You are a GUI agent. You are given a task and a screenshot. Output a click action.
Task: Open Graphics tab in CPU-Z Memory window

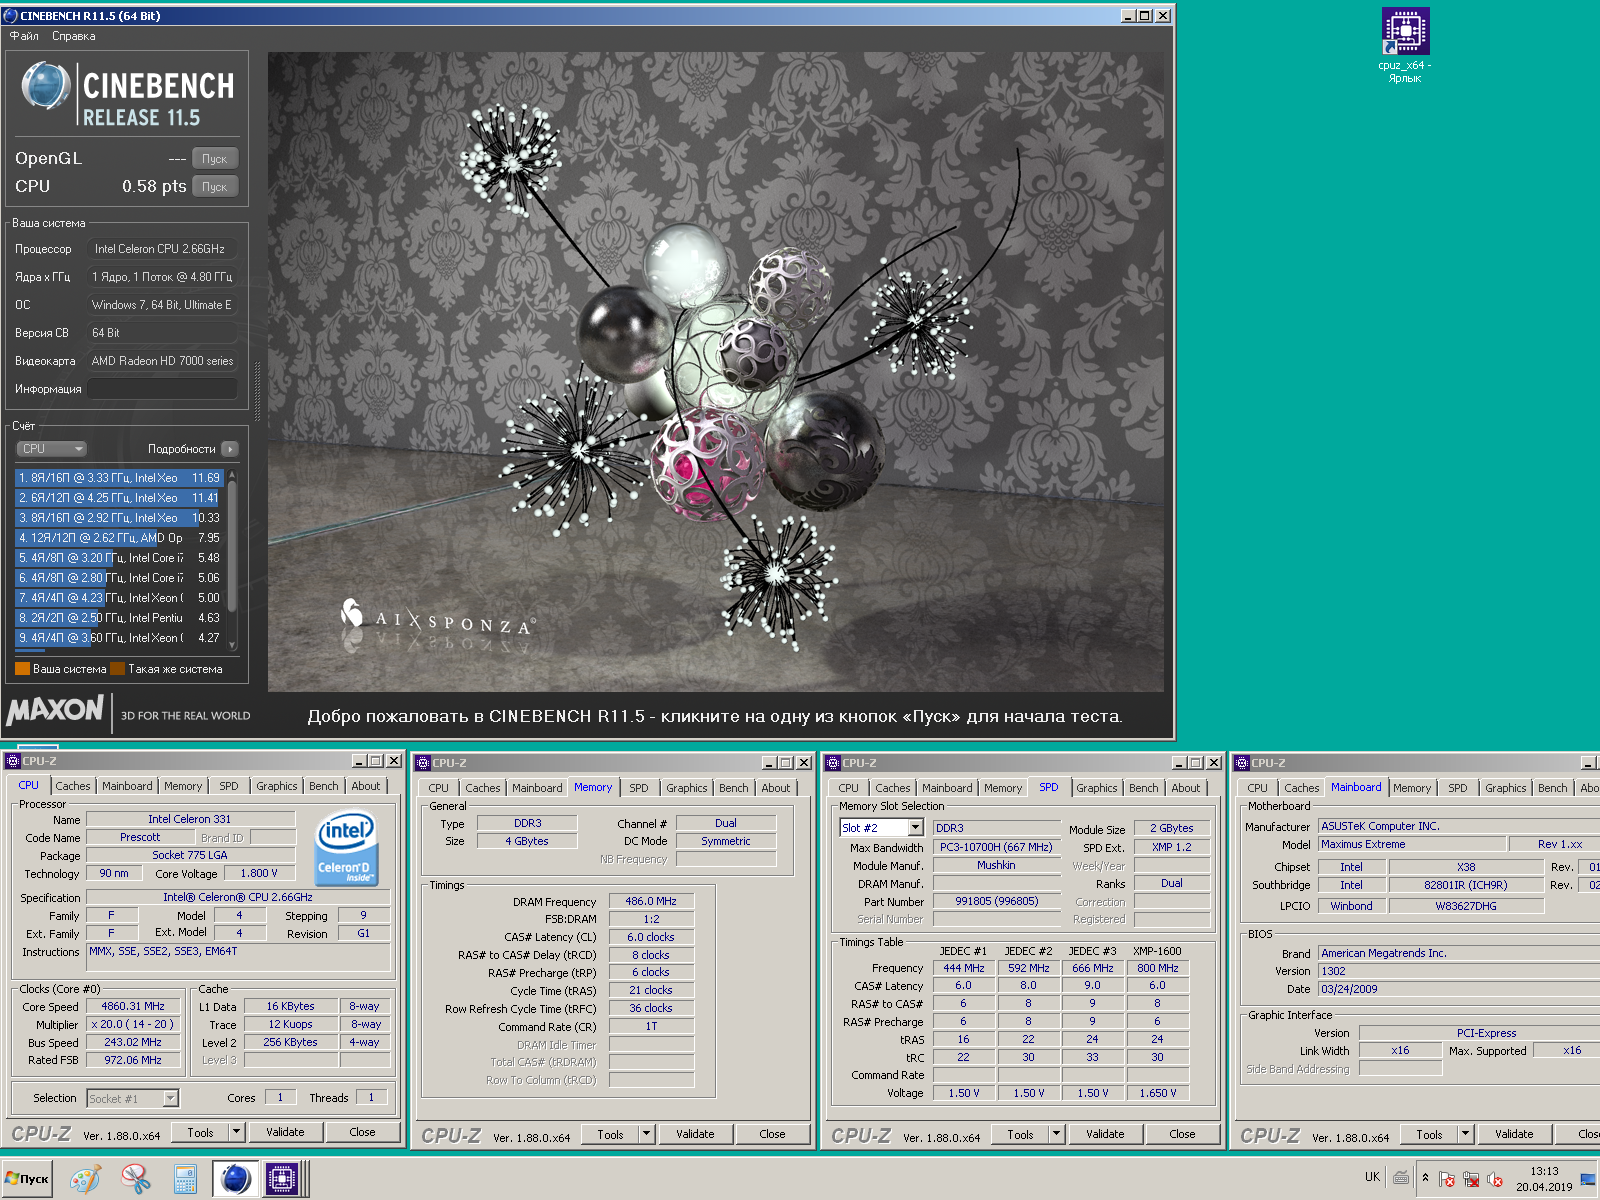tap(687, 788)
